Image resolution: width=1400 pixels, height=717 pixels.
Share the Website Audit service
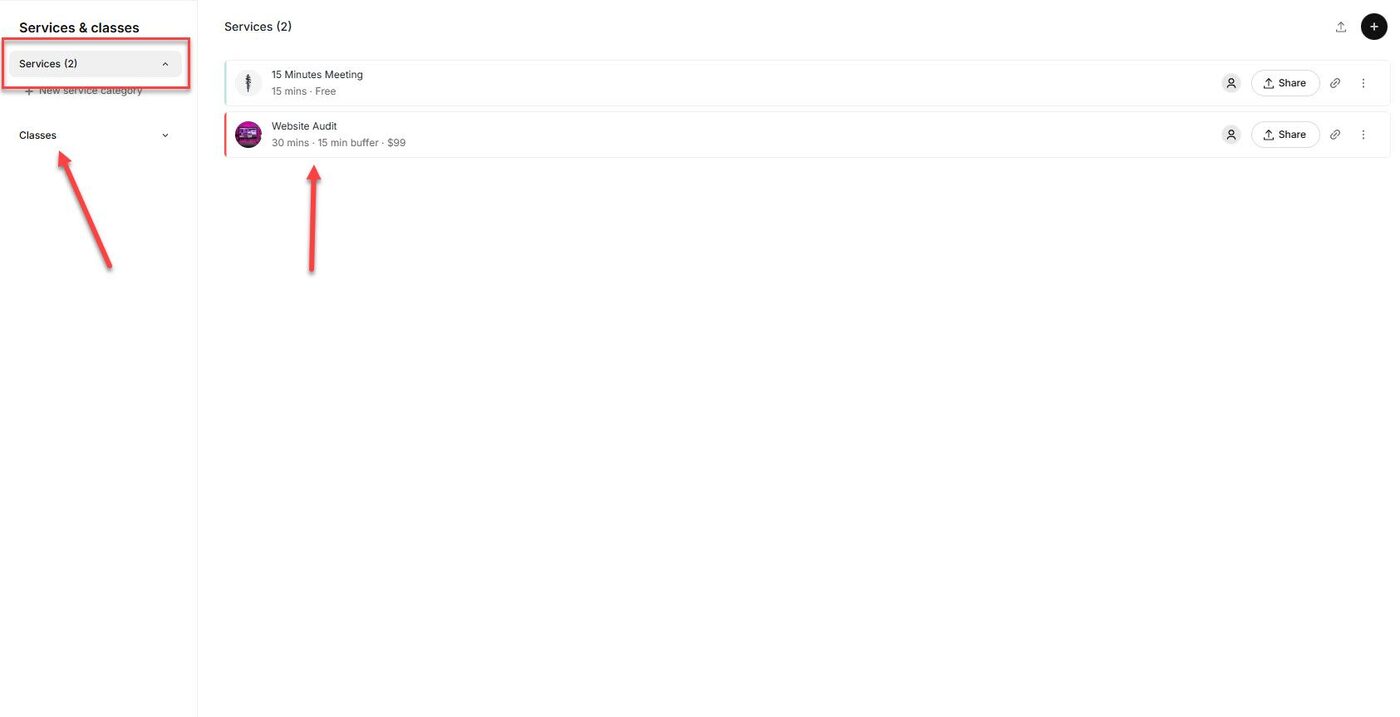(1285, 135)
